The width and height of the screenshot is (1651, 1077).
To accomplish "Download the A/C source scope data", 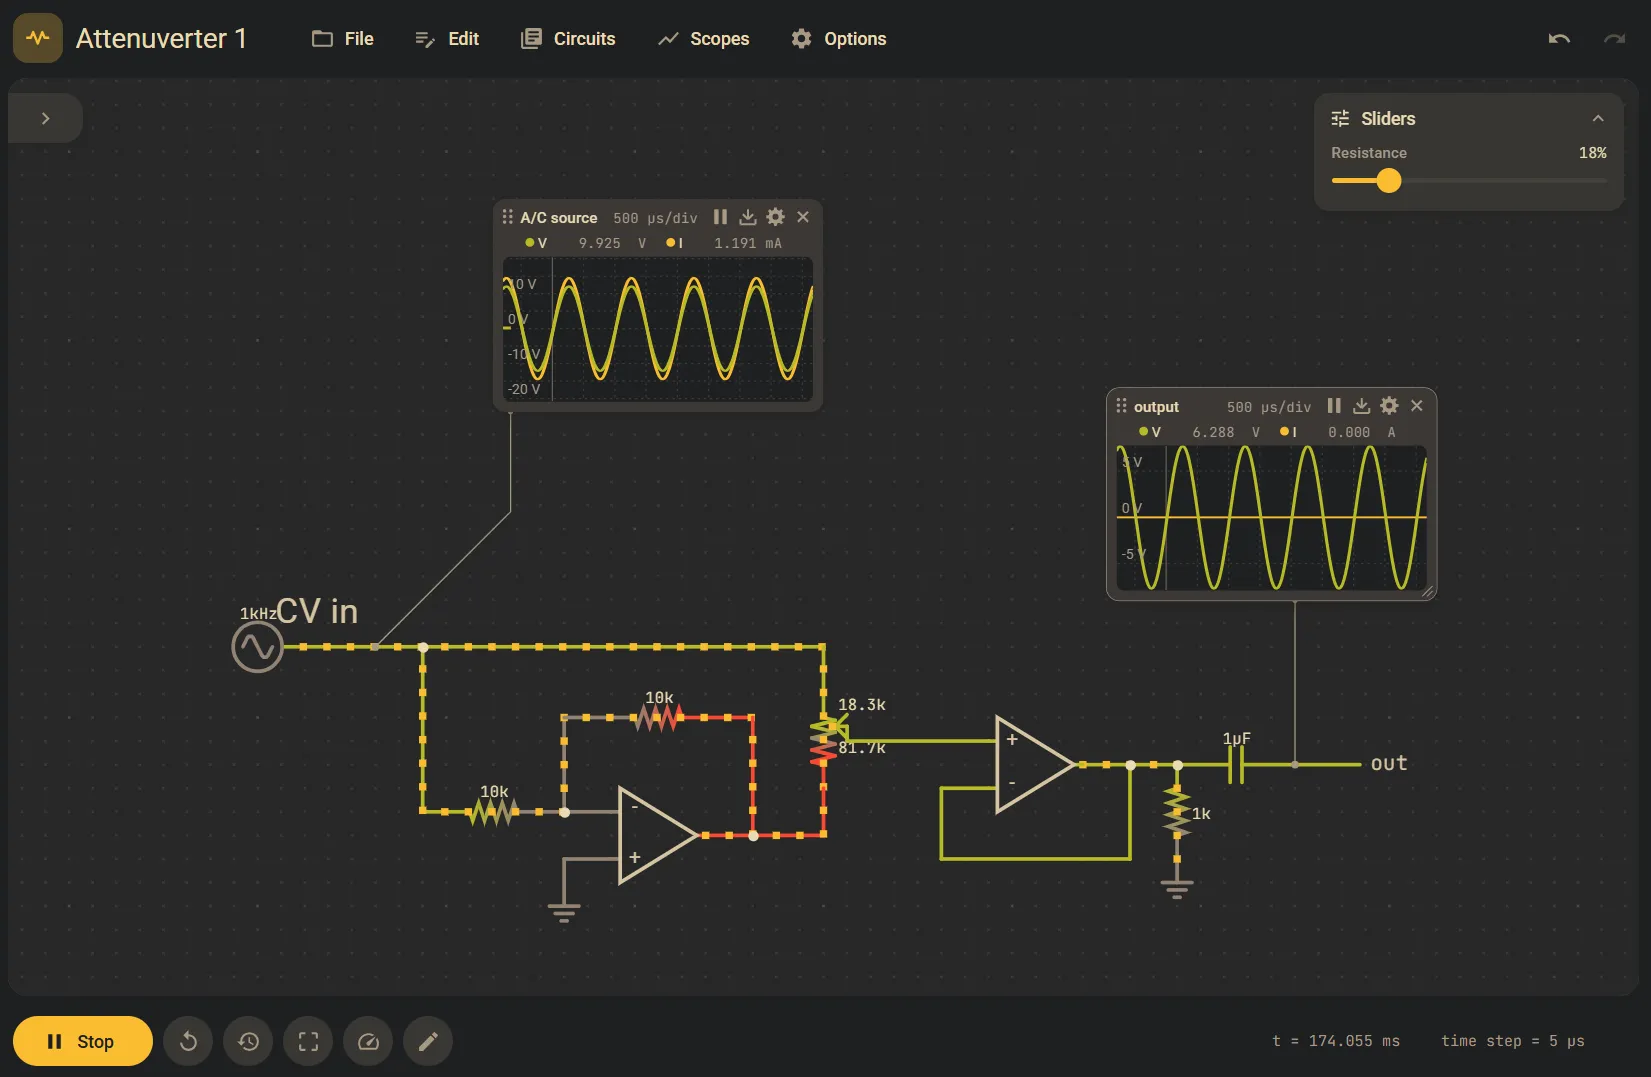I will (747, 217).
